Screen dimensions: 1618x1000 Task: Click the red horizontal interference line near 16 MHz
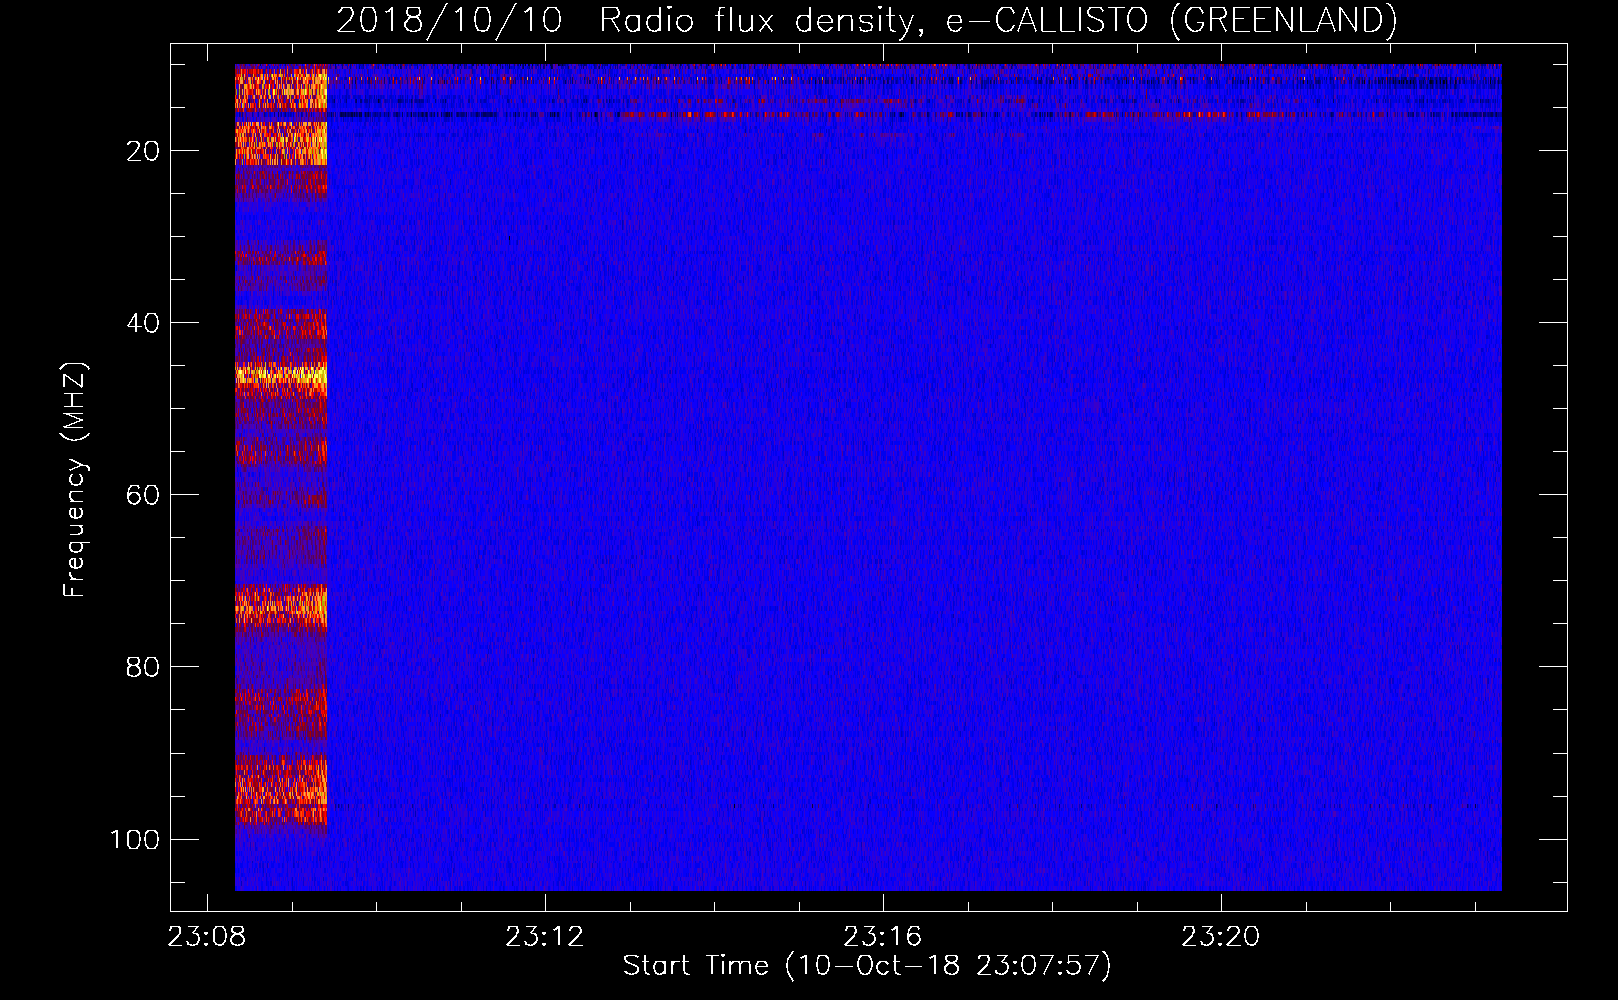tap(918, 115)
